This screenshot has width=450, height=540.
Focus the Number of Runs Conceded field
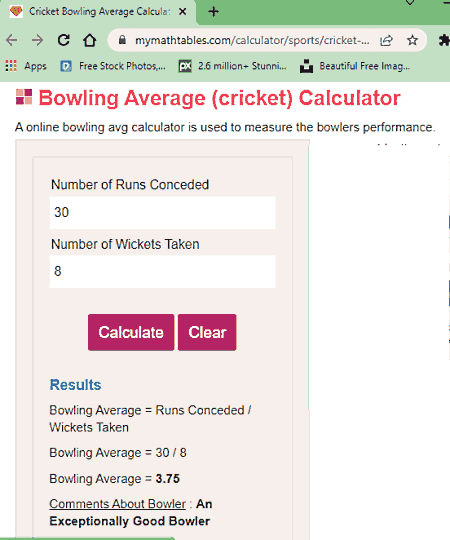tap(163, 212)
